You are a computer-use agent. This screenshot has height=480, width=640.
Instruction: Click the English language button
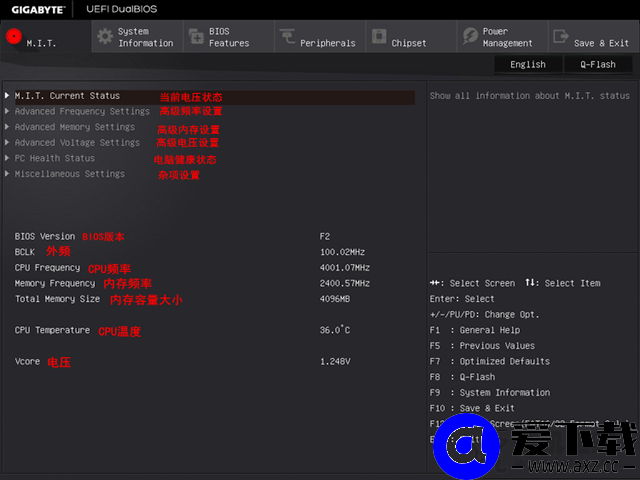coord(528,64)
